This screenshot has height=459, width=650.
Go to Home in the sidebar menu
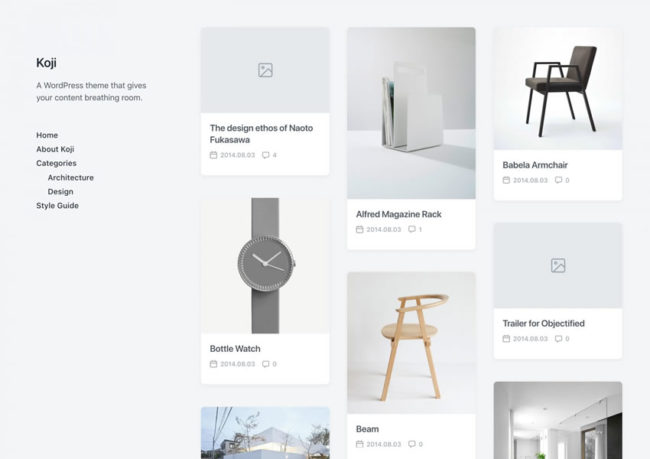click(47, 135)
